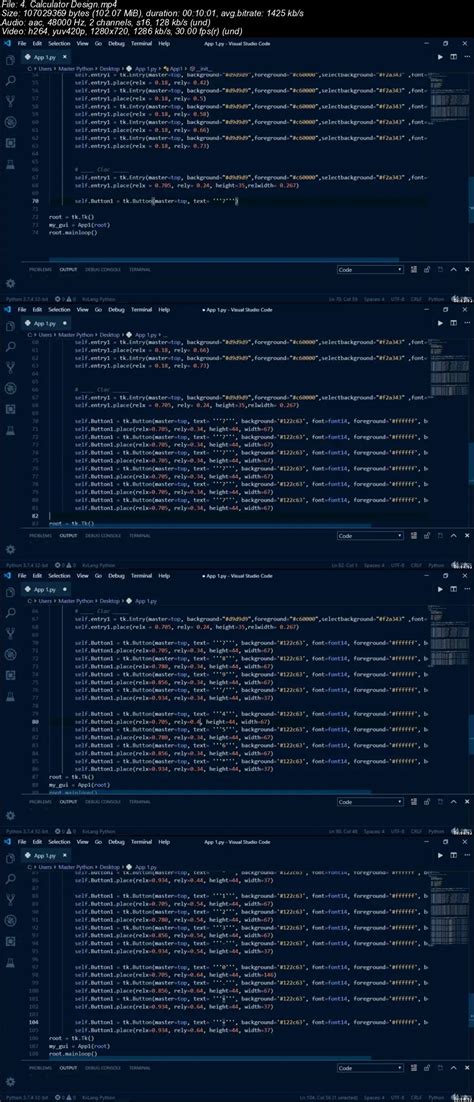Open Explorer icon in fourth frame's activity bar
The image size is (474, 1102).
coord(11,859)
